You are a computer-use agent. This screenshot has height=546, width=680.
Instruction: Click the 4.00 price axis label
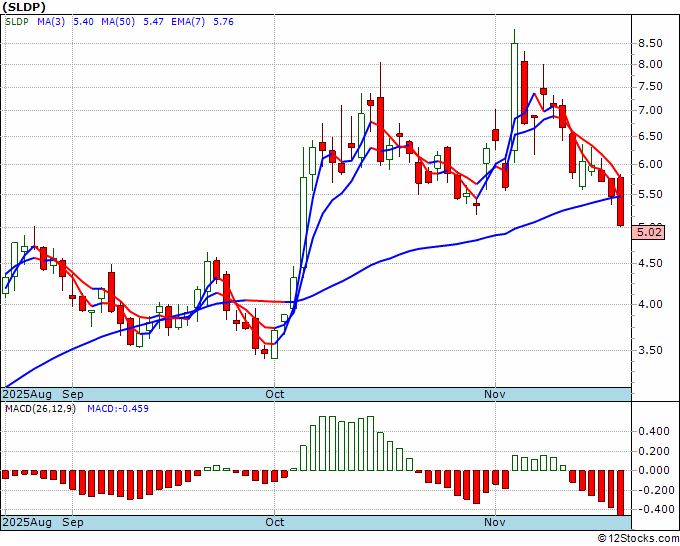click(x=650, y=304)
